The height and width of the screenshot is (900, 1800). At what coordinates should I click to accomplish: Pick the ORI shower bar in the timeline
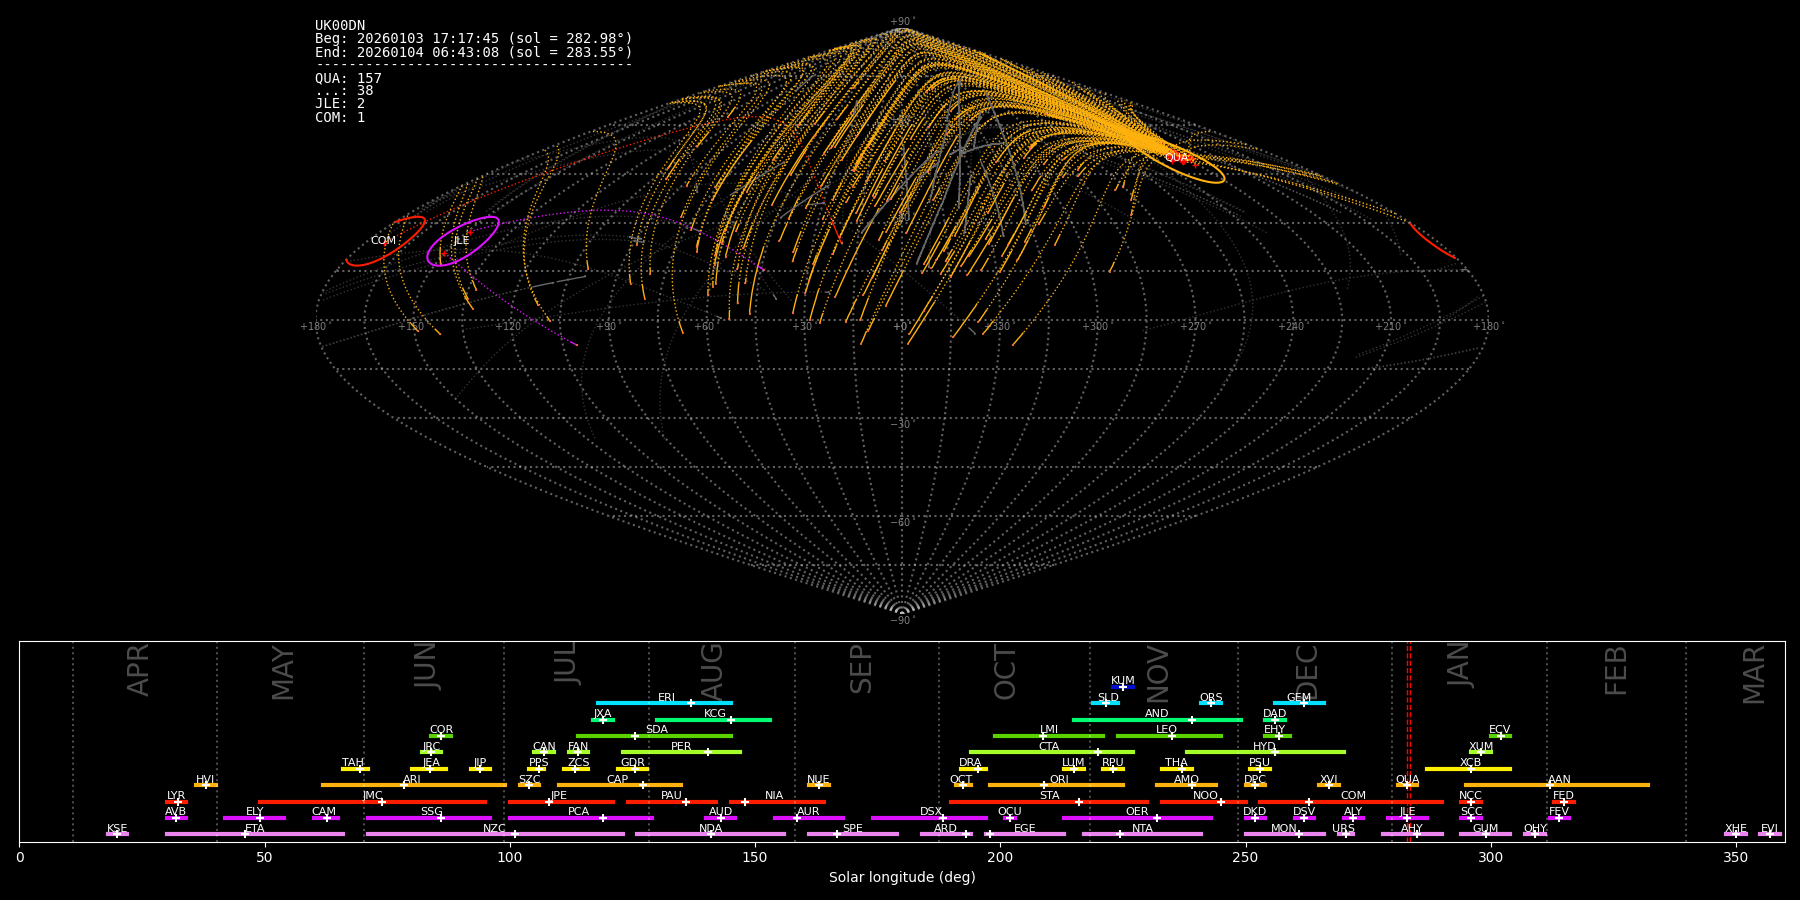1056,785
